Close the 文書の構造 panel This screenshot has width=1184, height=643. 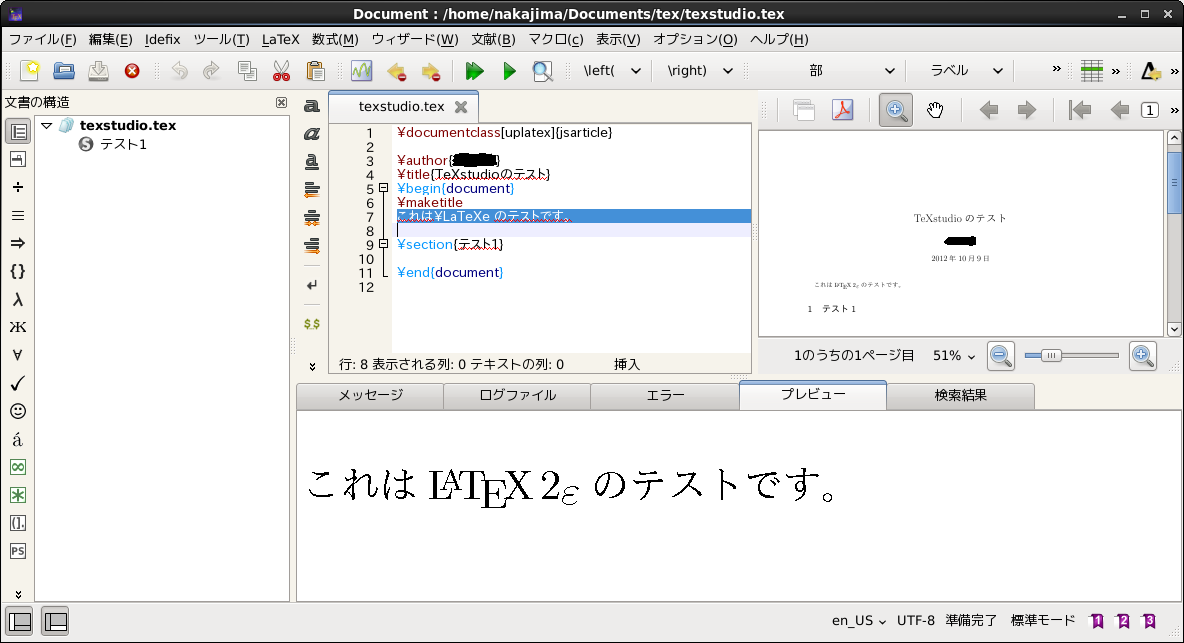click(x=281, y=103)
